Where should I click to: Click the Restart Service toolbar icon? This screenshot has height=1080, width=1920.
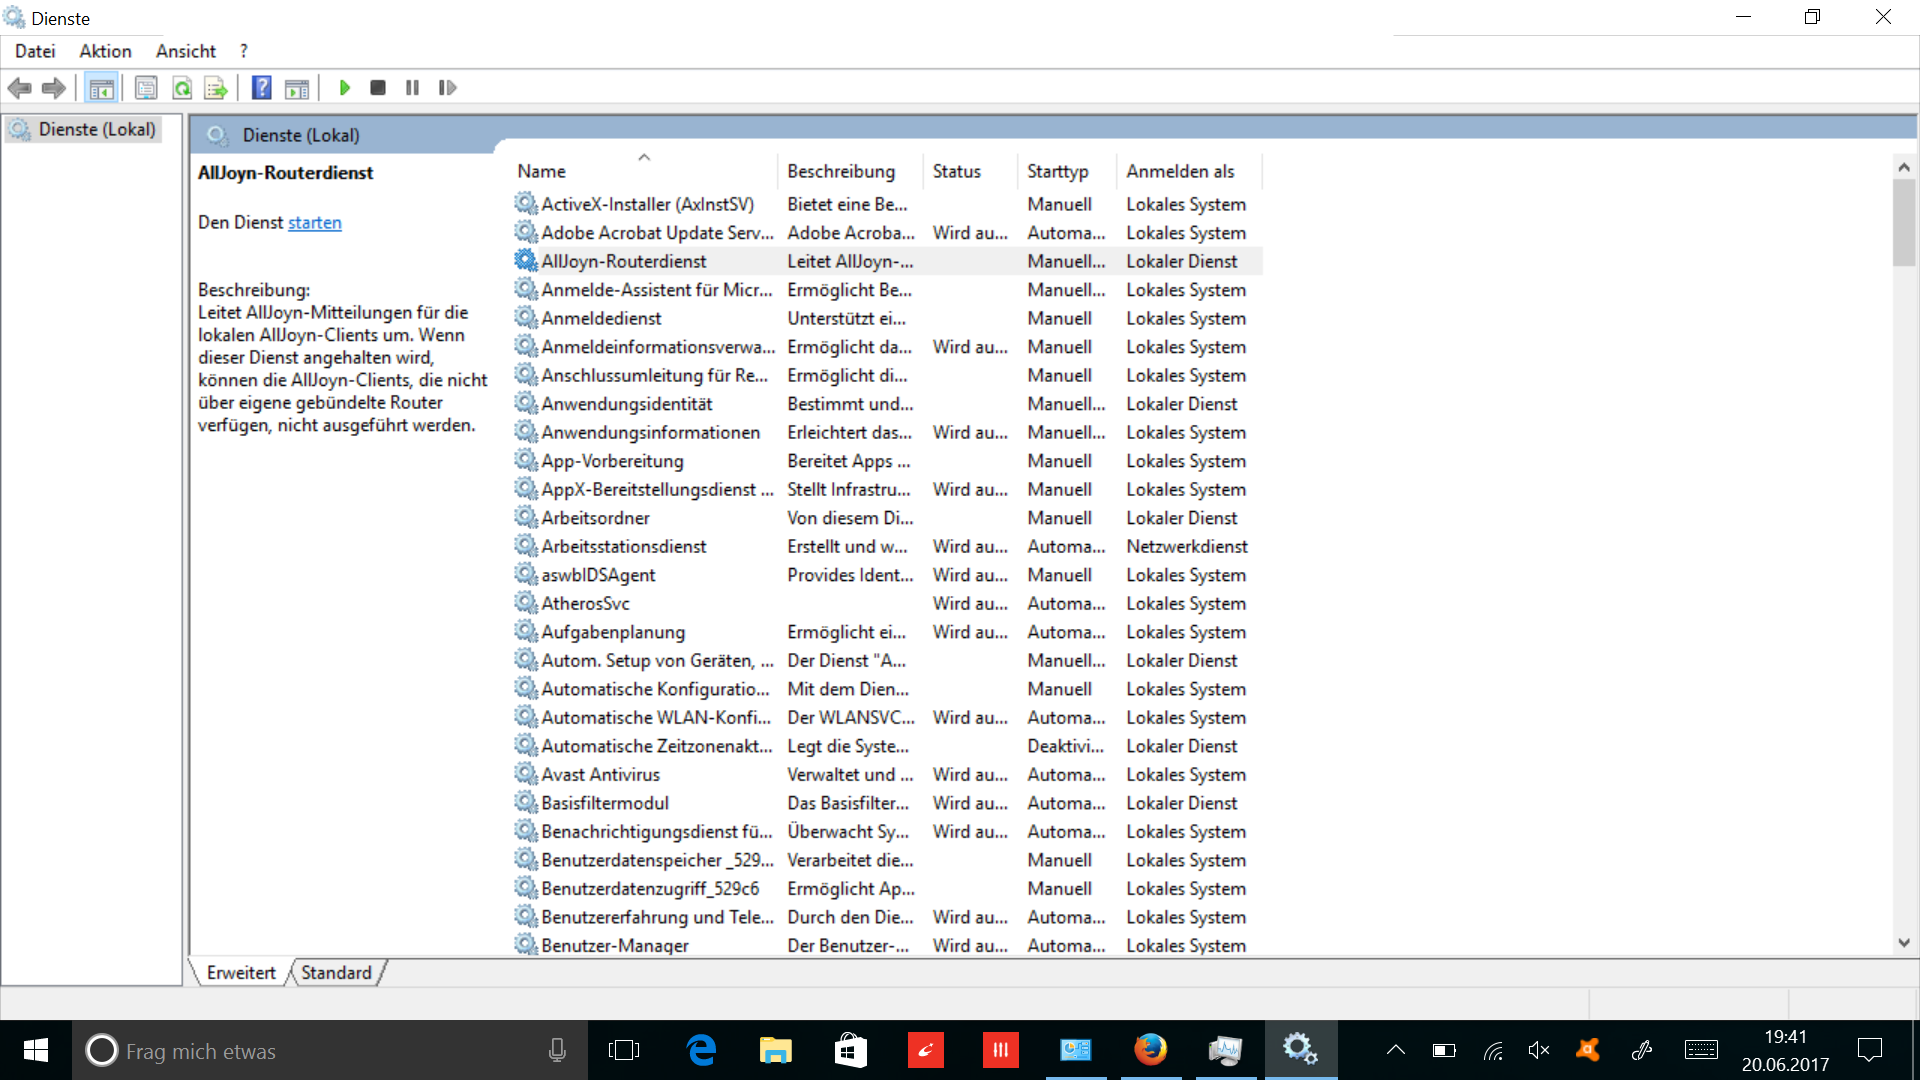(447, 88)
